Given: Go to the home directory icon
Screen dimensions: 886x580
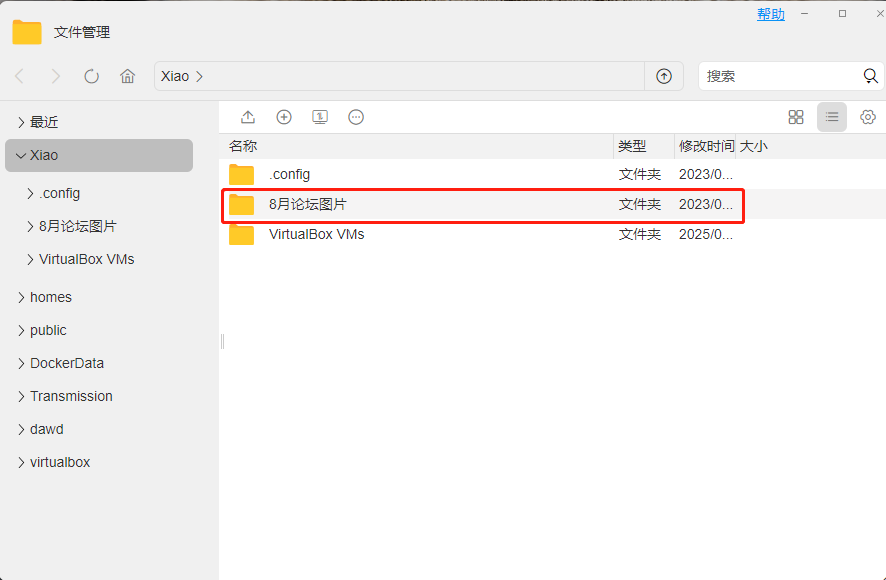Looking at the screenshot, I should pos(128,76).
